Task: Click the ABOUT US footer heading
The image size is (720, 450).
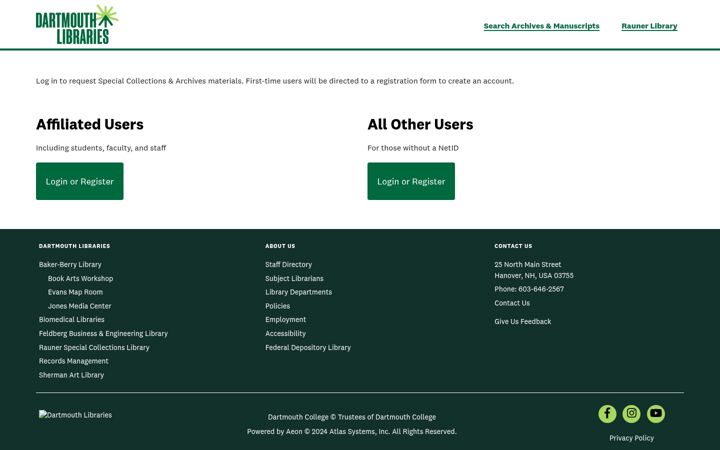Action: [x=280, y=246]
